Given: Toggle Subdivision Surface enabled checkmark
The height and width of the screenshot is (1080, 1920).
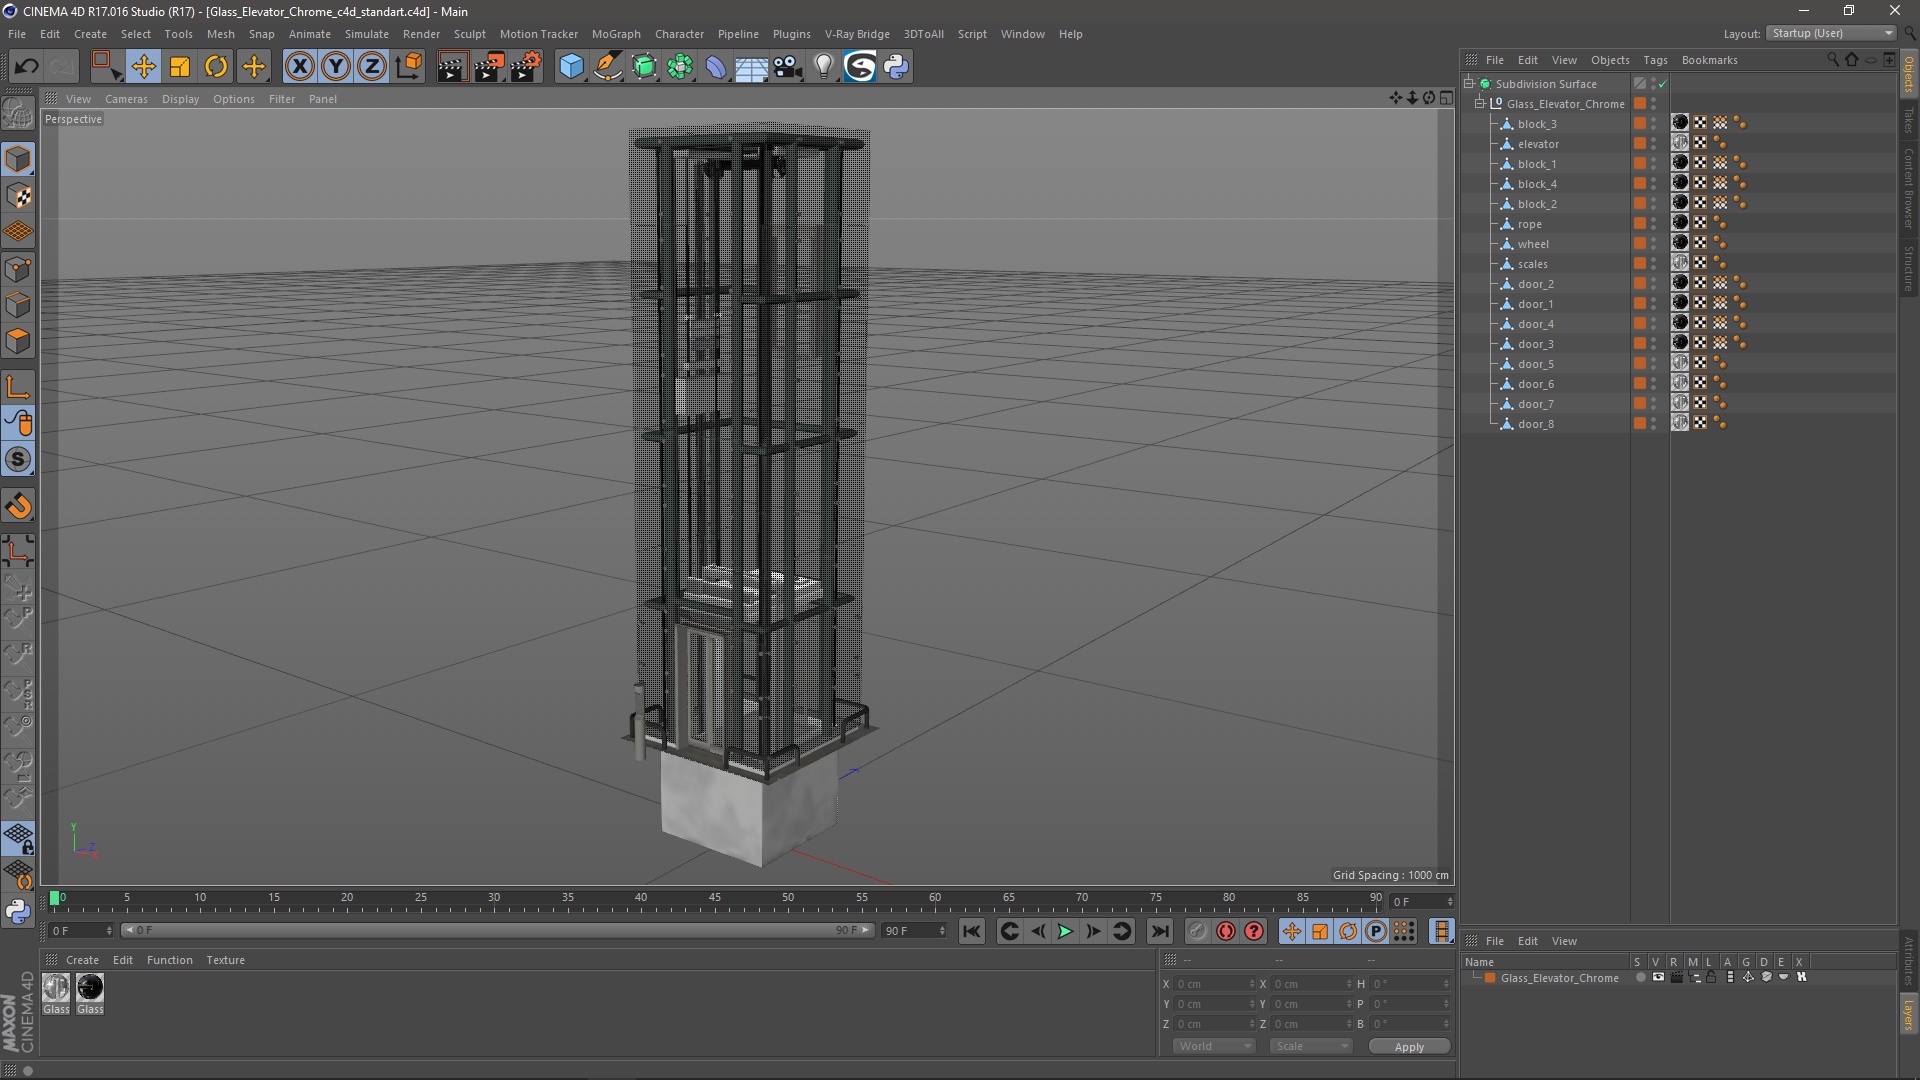Looking at the screenshot, I should 1662,84.
